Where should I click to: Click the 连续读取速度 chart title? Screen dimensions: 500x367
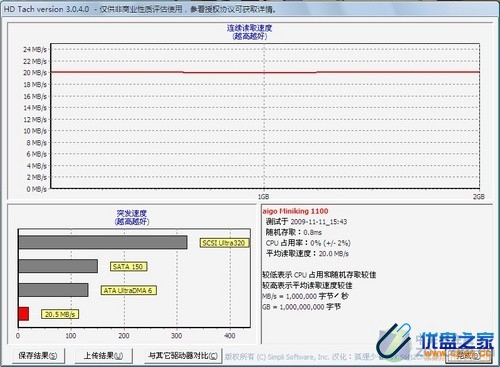click(249, 28)
